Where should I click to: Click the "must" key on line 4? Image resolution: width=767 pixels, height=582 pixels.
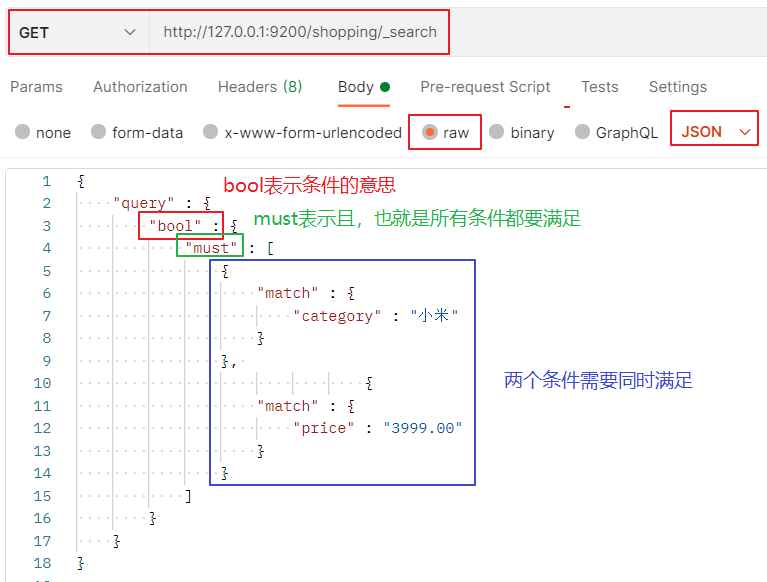point(211,248)
